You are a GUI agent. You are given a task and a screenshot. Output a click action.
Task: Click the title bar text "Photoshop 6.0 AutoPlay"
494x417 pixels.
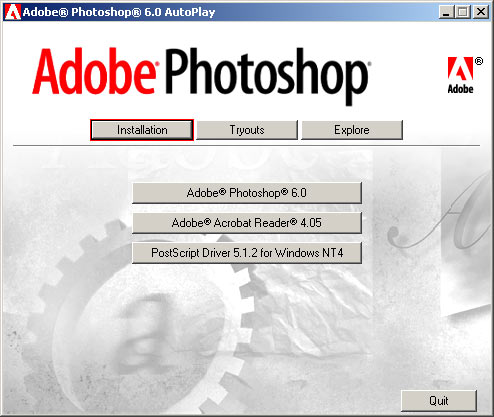point(143,12)
